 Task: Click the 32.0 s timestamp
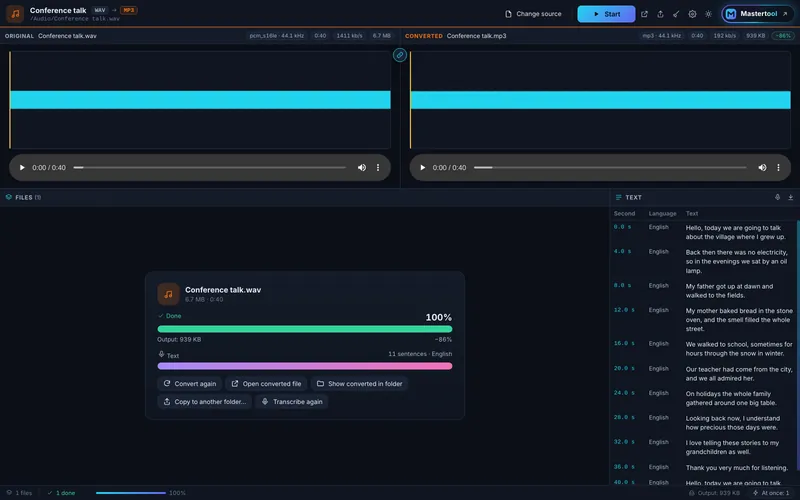(624, 442)
